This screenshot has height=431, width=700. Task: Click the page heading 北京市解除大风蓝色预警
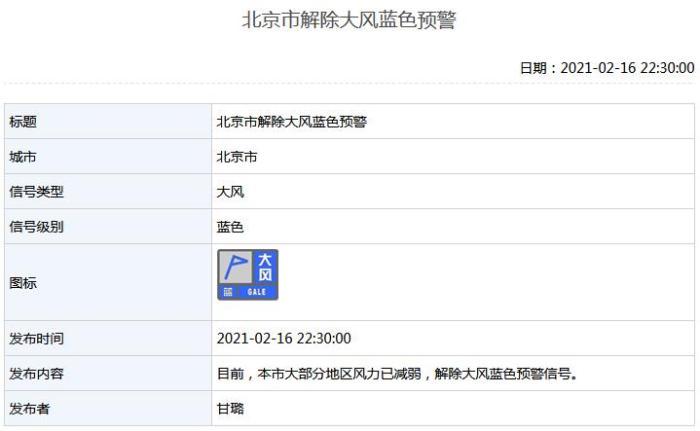click(x=349, y=20)
